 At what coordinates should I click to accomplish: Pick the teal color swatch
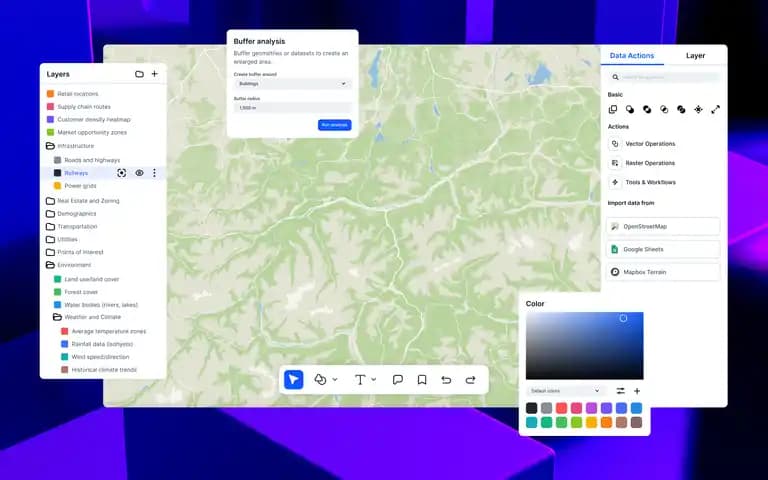coord(531,422)
